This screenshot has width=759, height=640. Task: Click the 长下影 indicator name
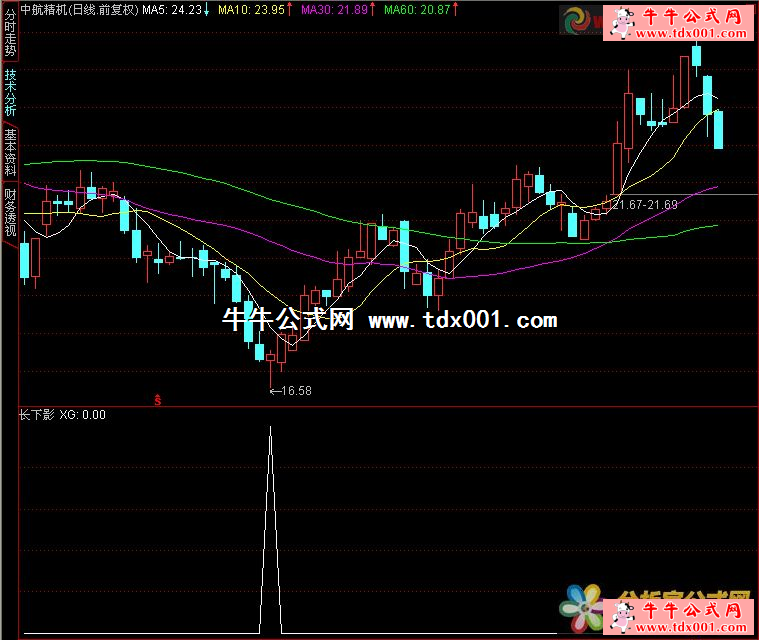coord(37,415)
